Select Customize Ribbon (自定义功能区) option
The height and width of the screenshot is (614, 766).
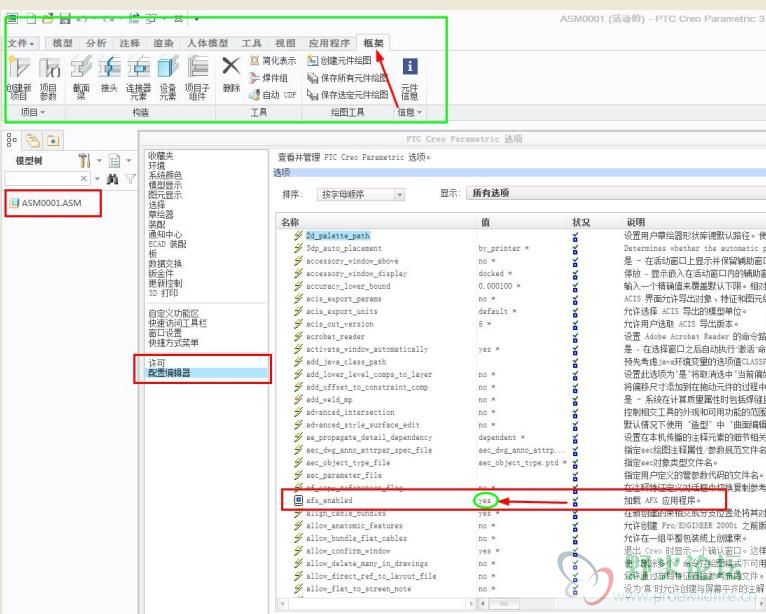pos(173,314)
